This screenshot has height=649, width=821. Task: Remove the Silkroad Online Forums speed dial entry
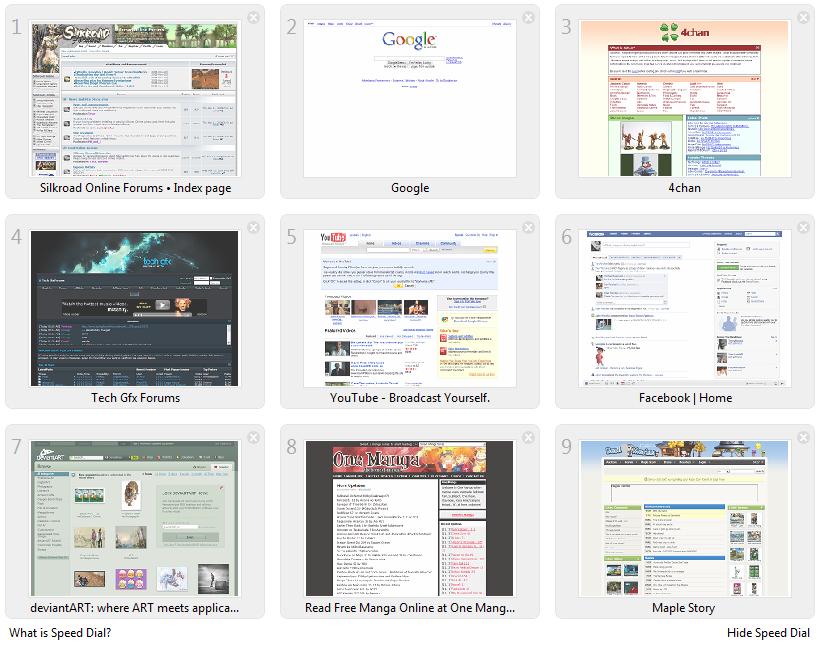pyautogui.click(x=253, y=17)
